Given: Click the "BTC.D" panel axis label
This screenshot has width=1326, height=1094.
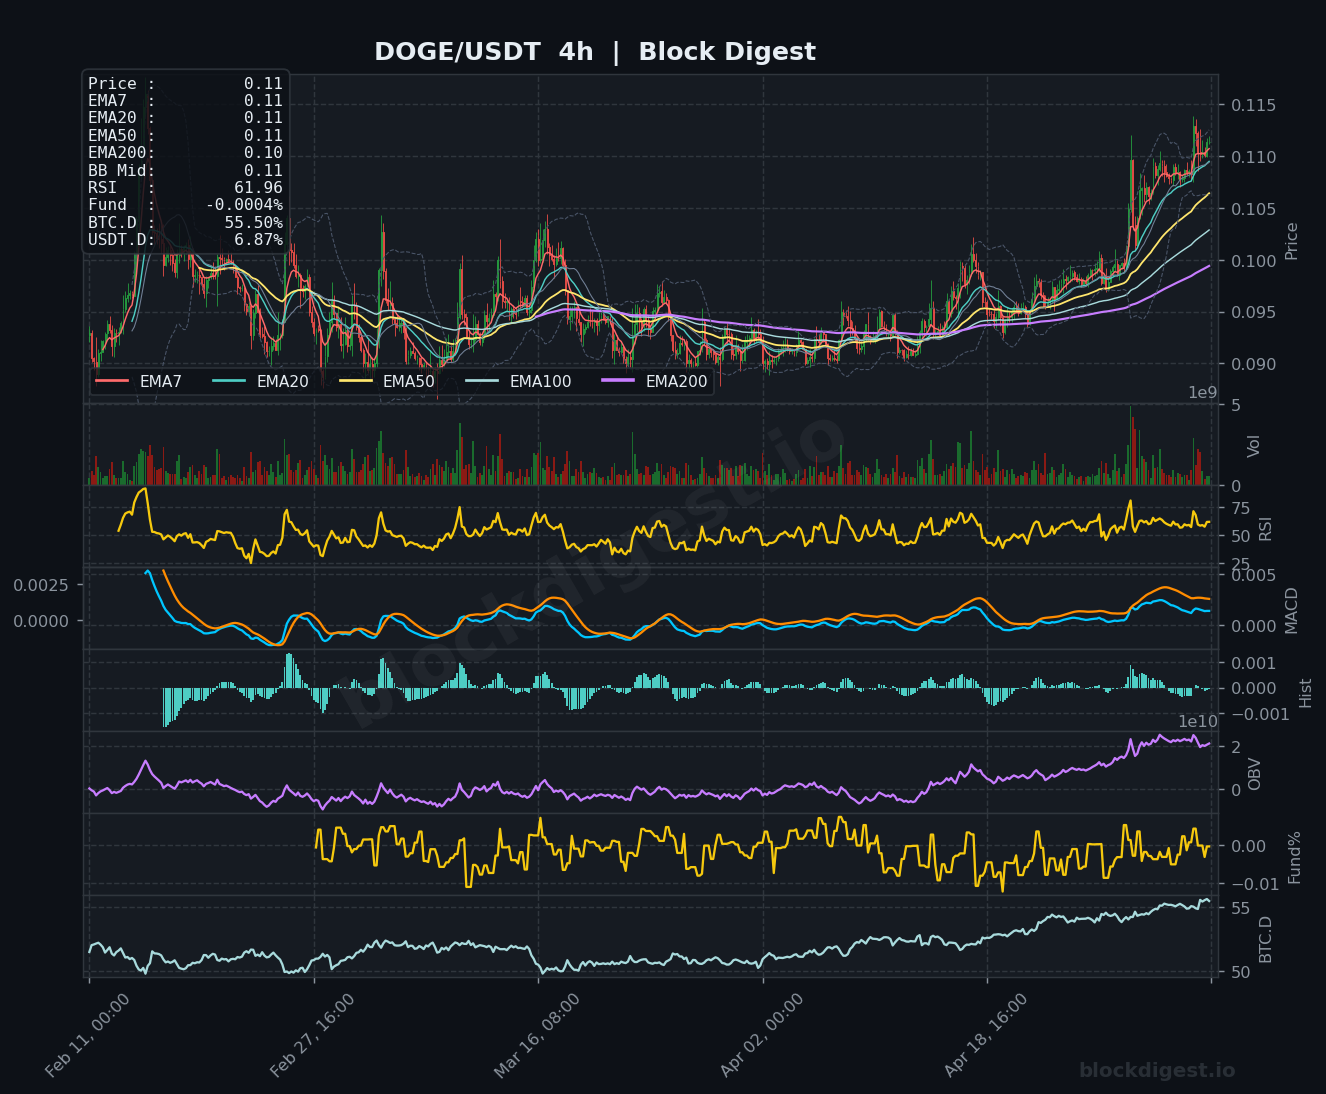Looking at the screenshot, I should (1265, 939).
